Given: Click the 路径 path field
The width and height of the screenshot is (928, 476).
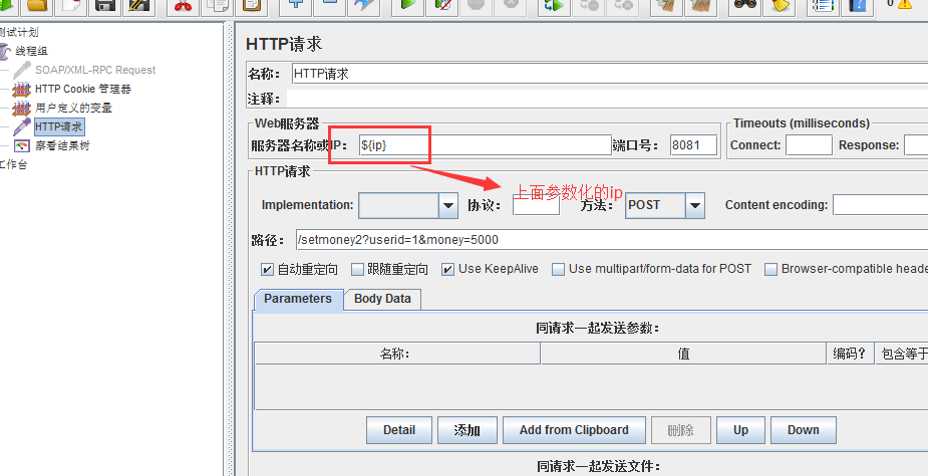Looking at the screenshot, I should click(612, 240).
